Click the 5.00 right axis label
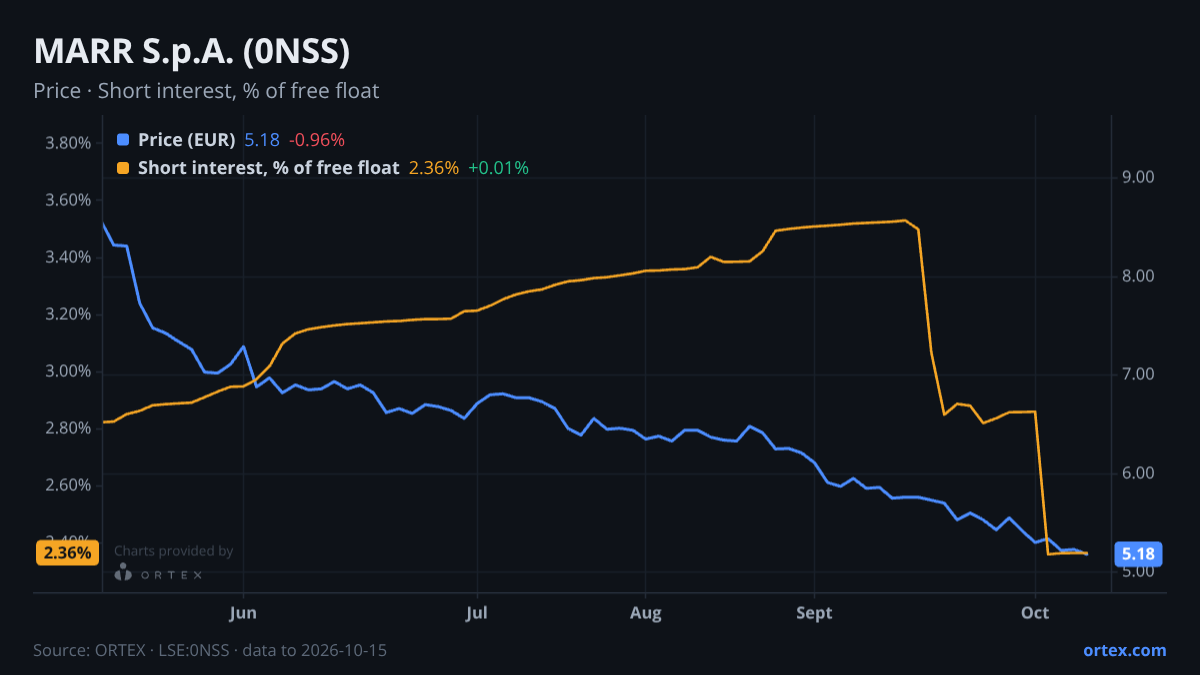The height and width of the screenshot is (675, 1200). [1138, 572]
